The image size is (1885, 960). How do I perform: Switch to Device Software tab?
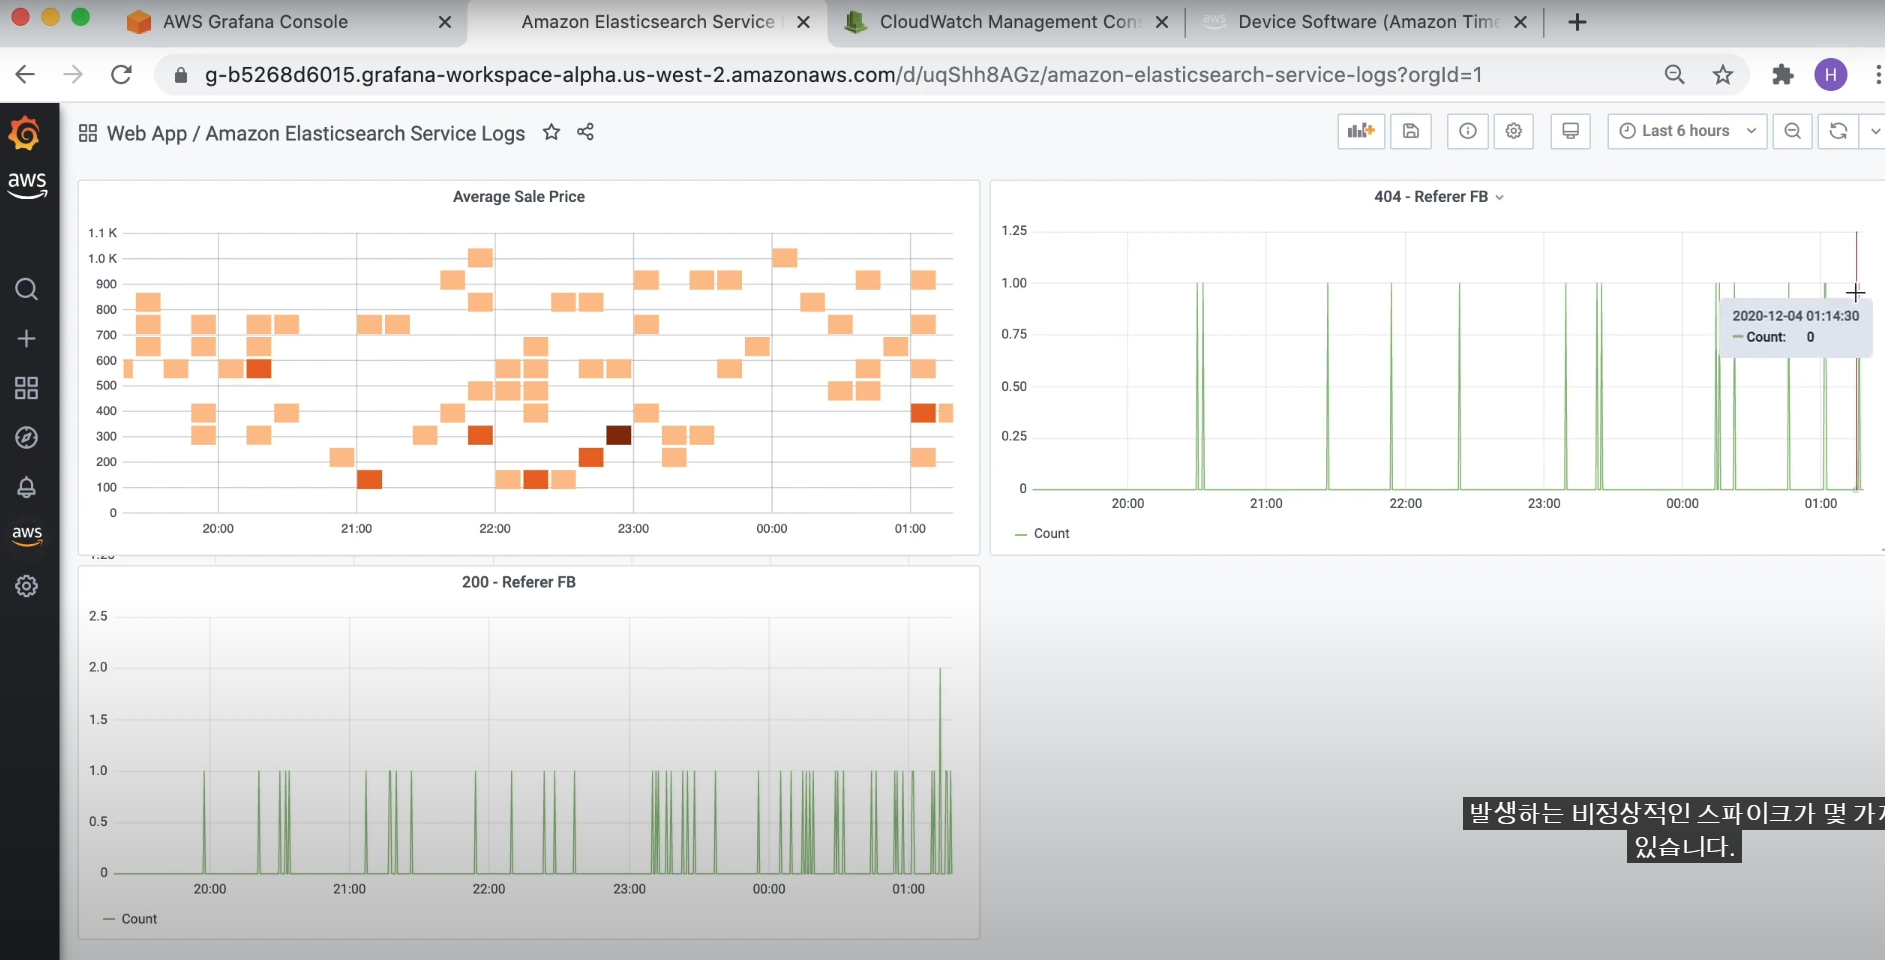(x=1368, y=22)
